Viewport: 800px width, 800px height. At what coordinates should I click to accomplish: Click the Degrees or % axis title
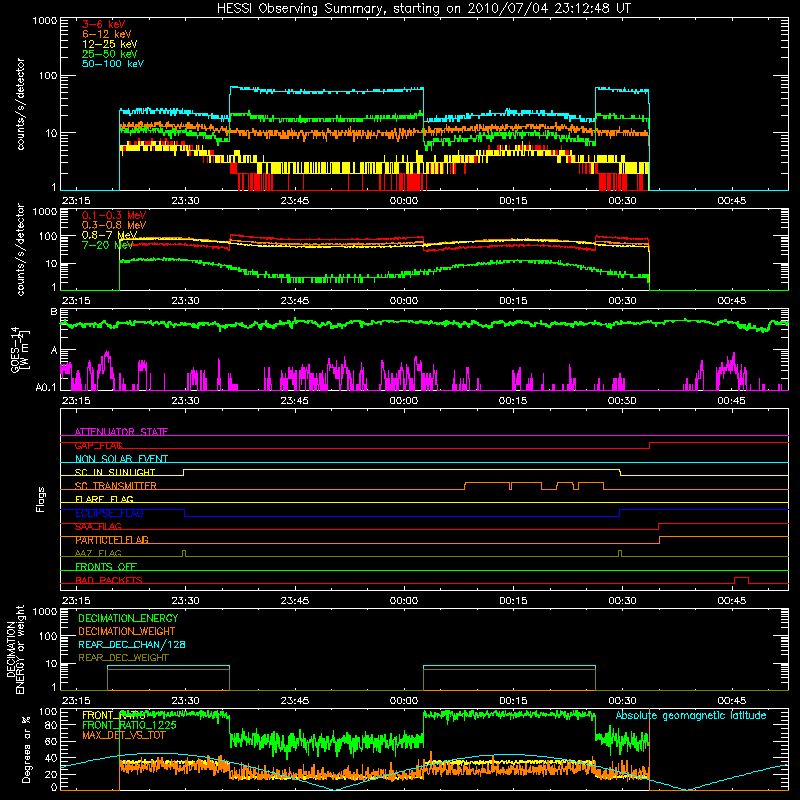pyautogui.click(x=26, y=749)
